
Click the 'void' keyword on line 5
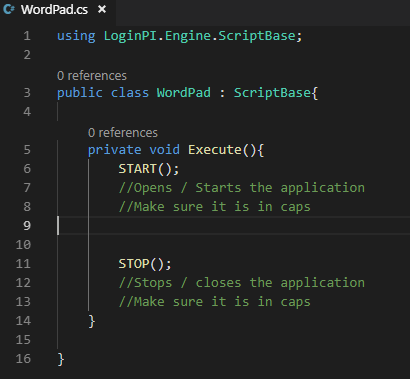164,150
